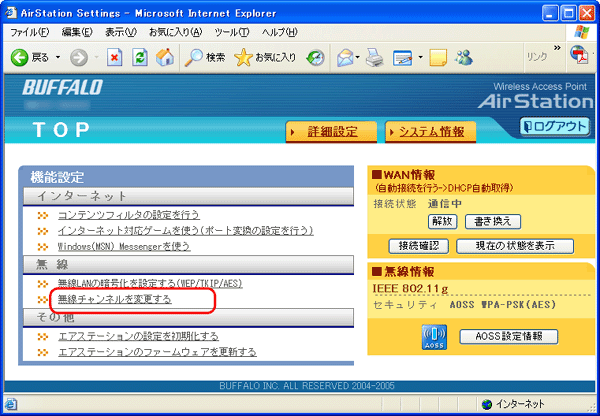
Task: Open Search with the magnifier icon
Action: 193,58
